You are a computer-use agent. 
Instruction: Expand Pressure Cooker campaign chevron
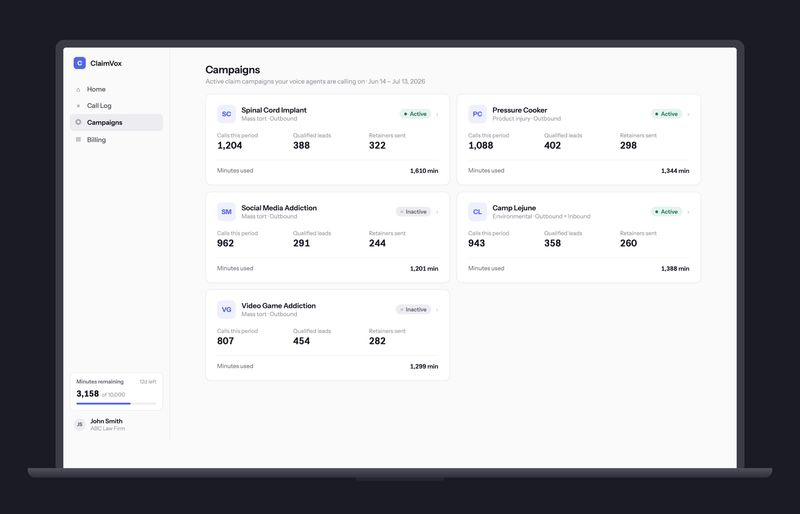pos(688,114)
